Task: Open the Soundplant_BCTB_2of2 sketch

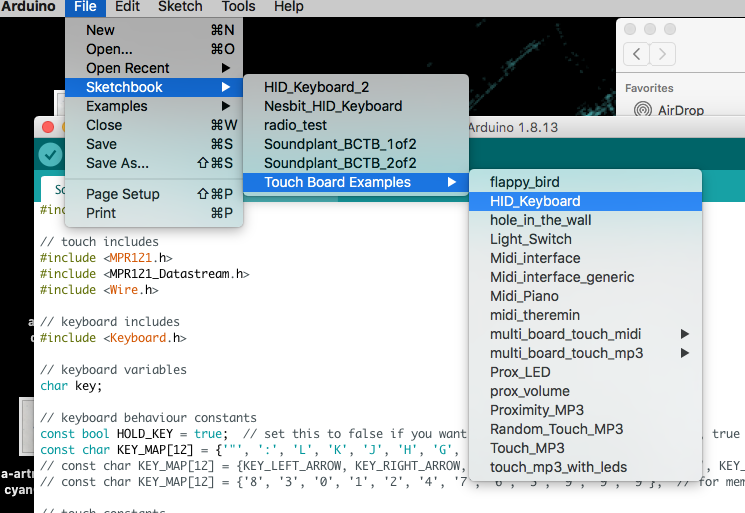Action: 356,163
